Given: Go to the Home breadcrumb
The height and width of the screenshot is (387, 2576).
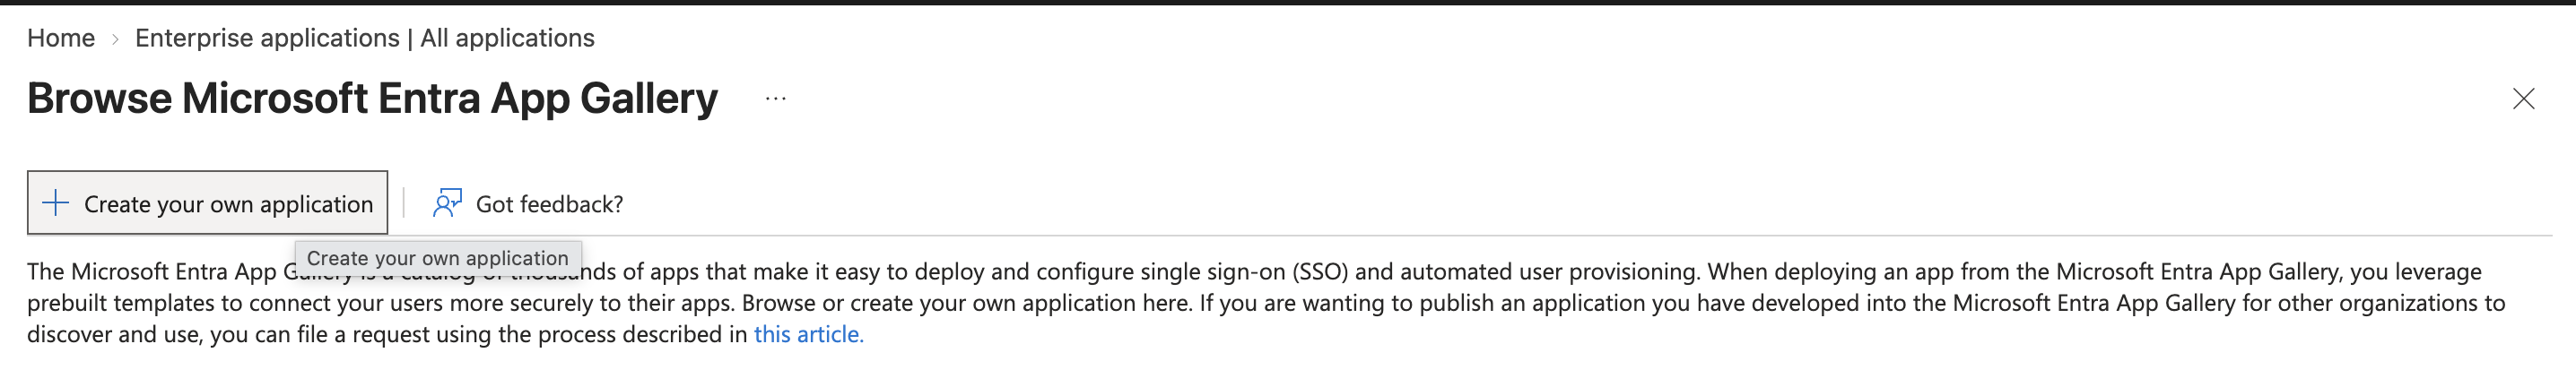Looking at the screenshot, I should click(x=61, y=38).
